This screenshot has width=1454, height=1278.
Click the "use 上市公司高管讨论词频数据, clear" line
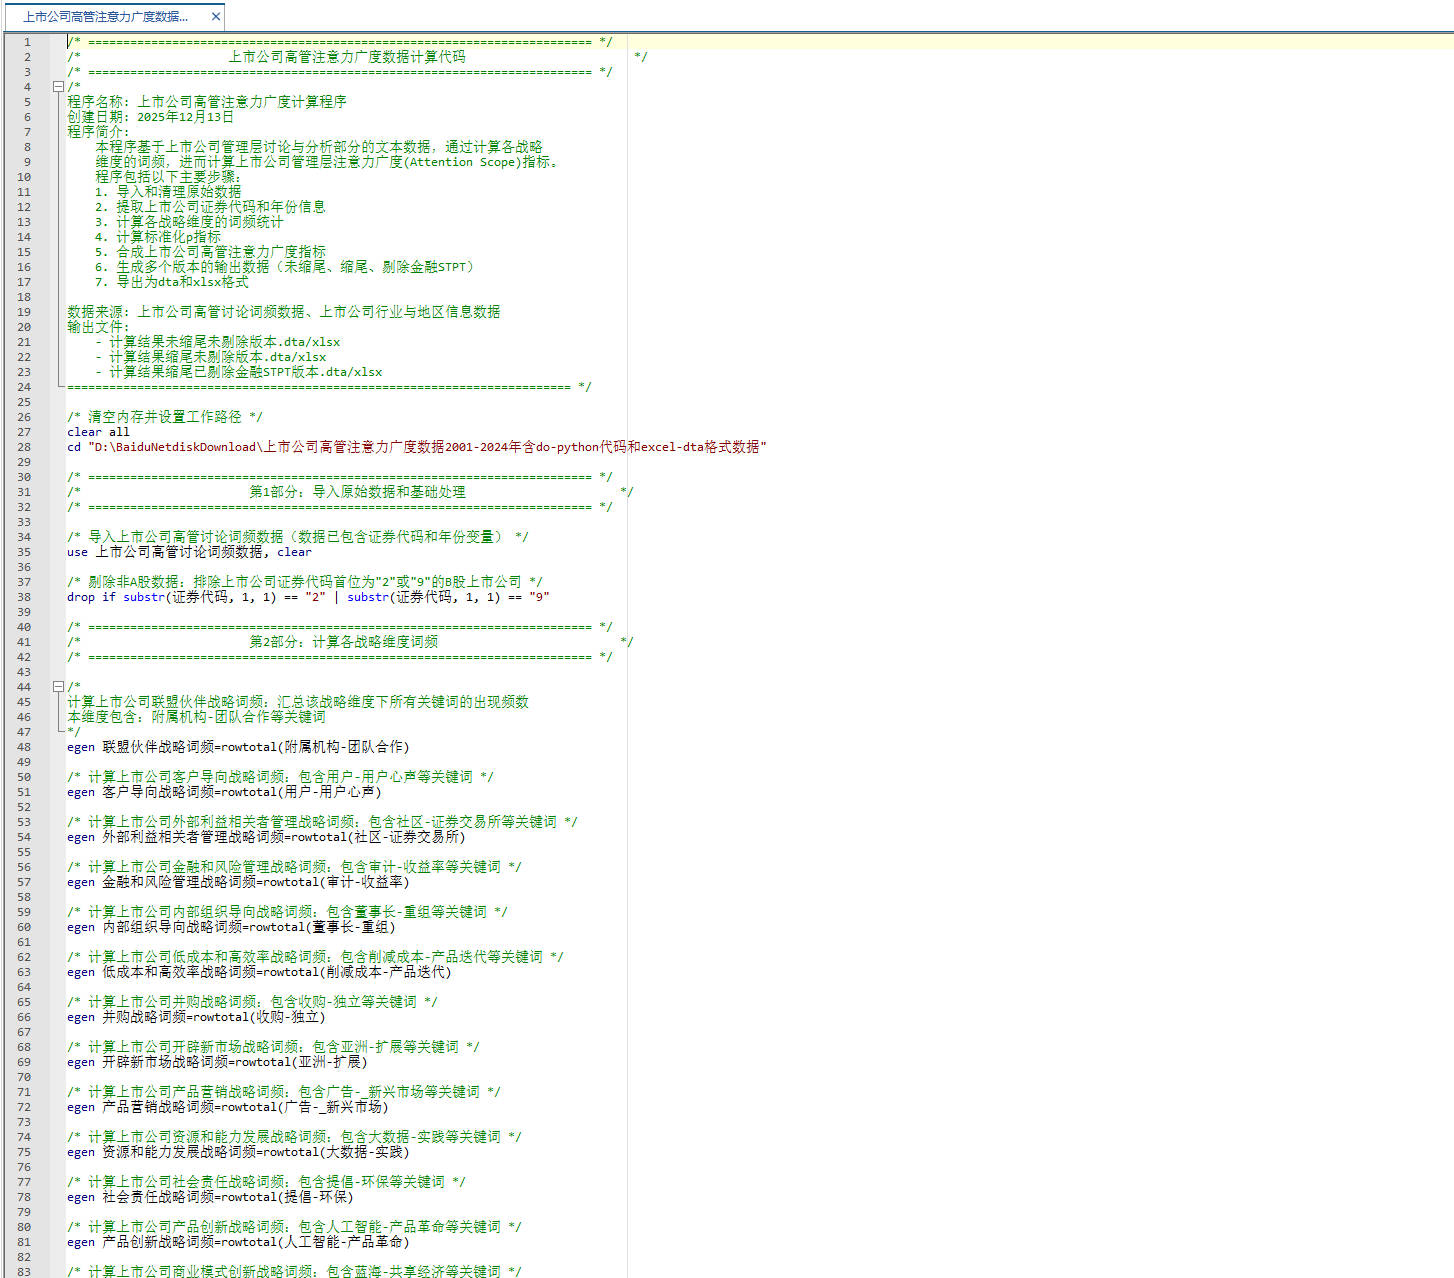[x=189, y=552]
